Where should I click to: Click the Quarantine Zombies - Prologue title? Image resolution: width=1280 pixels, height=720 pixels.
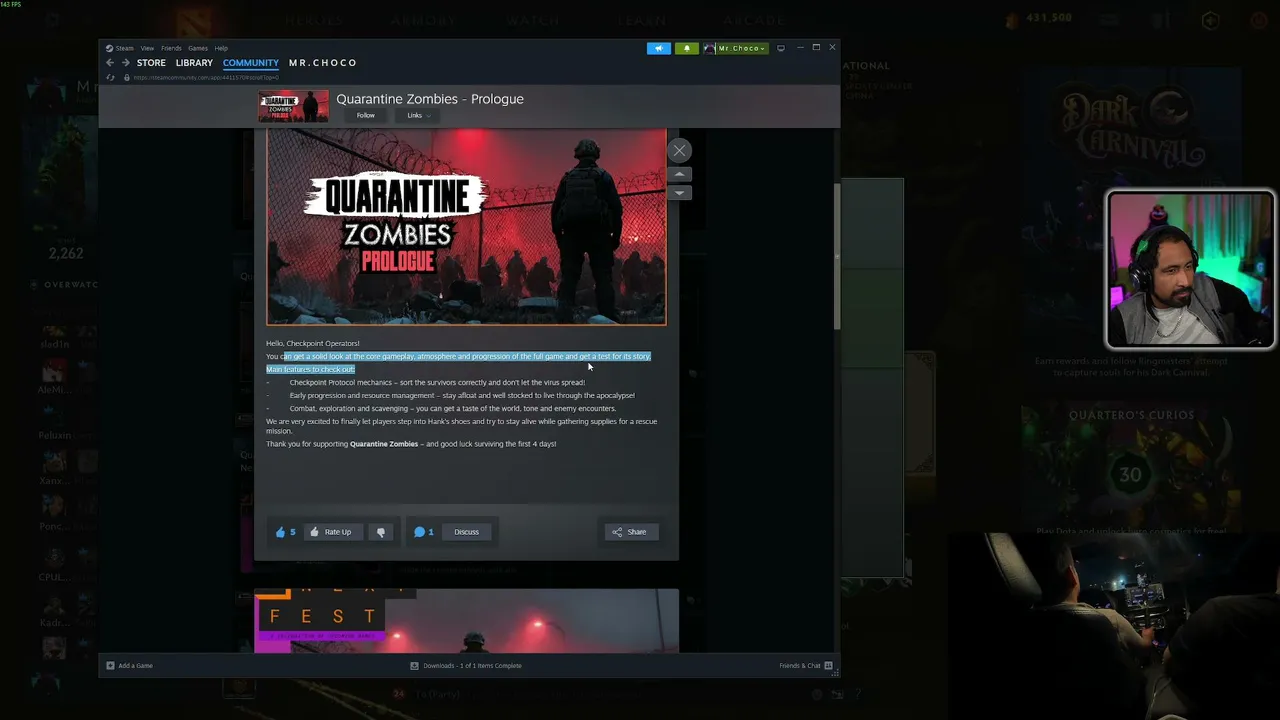(x=430, y=99)
